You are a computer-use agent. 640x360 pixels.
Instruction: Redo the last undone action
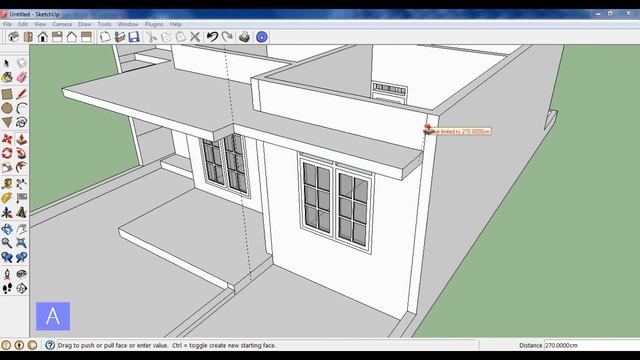click(227, 37)
